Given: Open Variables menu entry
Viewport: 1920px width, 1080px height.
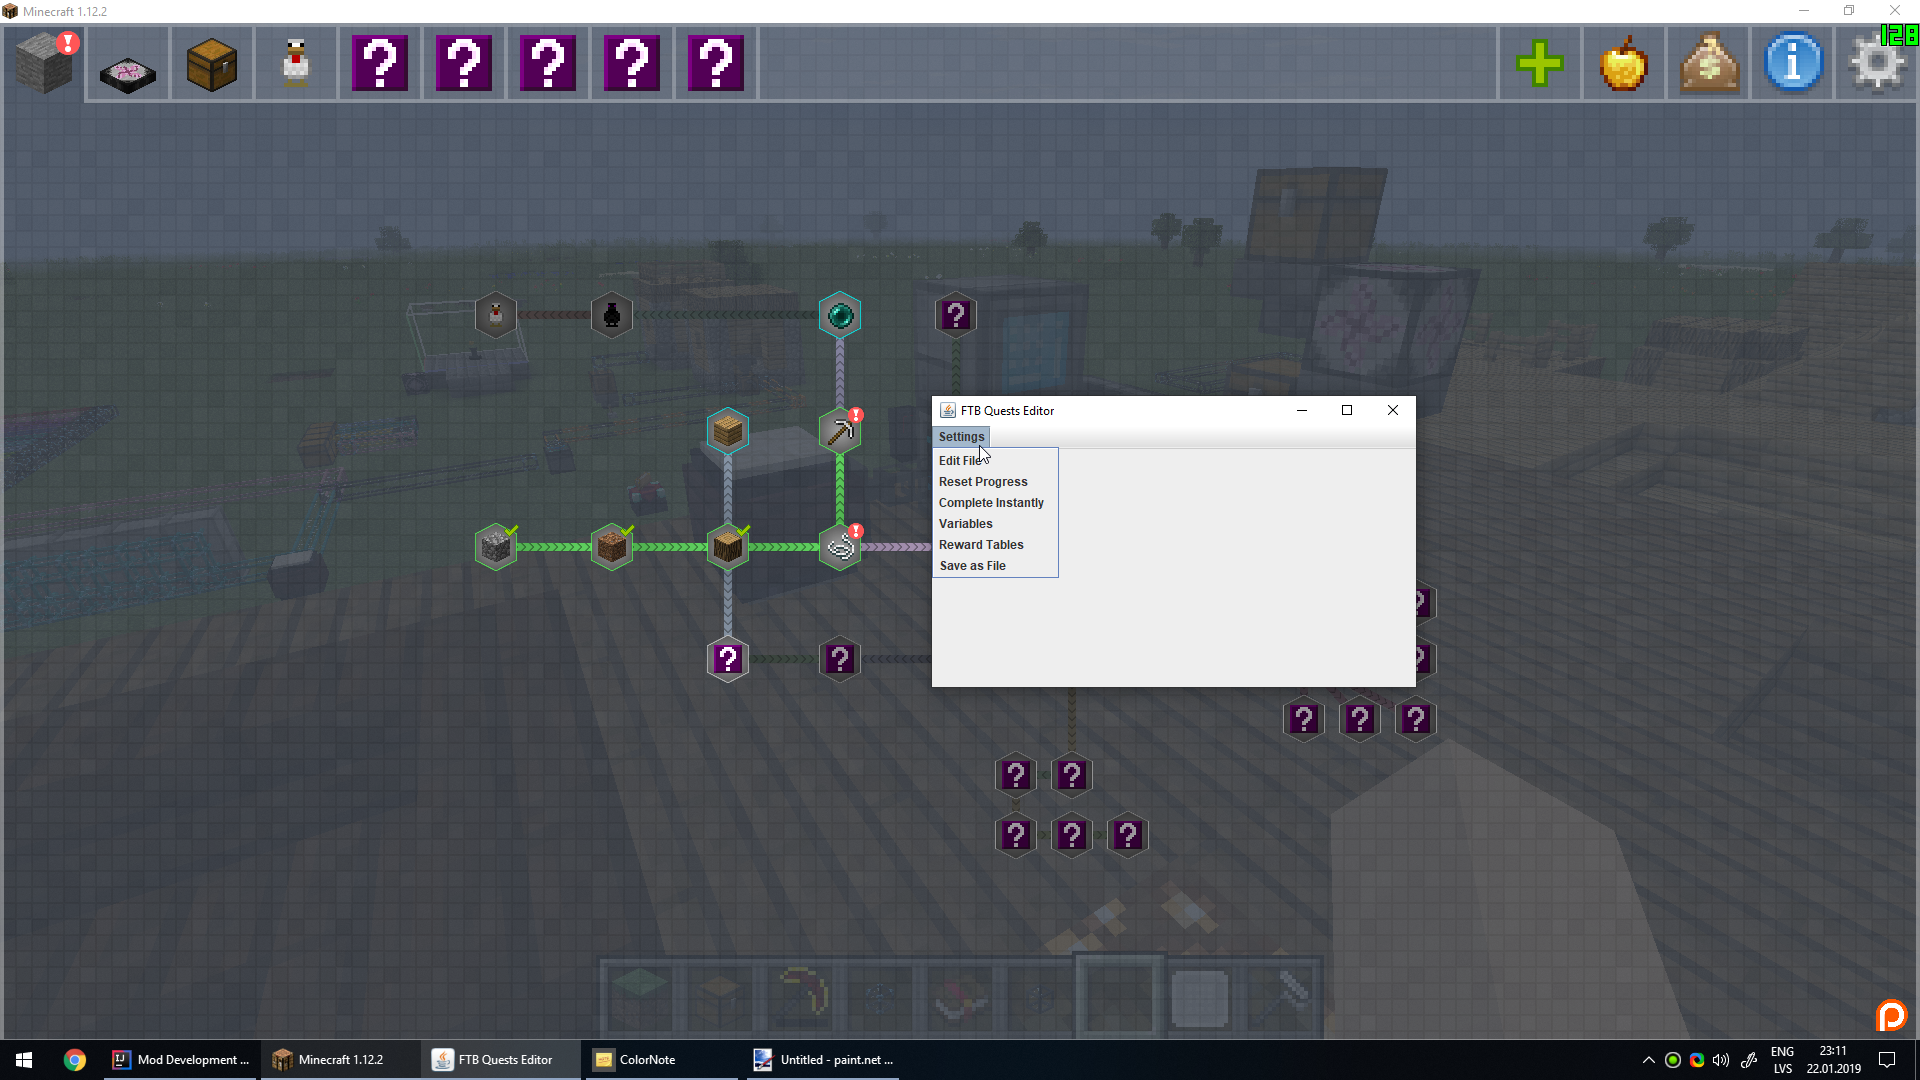Looking at the screenshot, I should [x=965, y=524].
